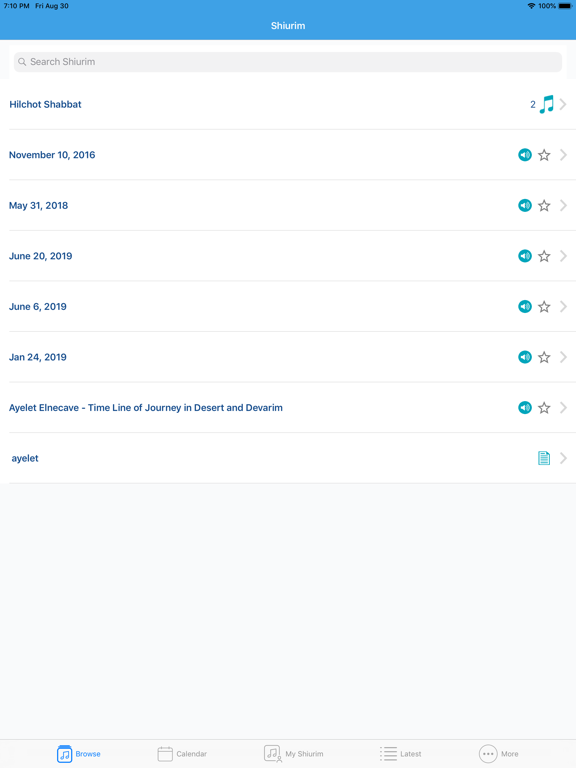Open the document icon on ayelet row
The width and height of the screenshot is (576, 768).
coord(544,458)
